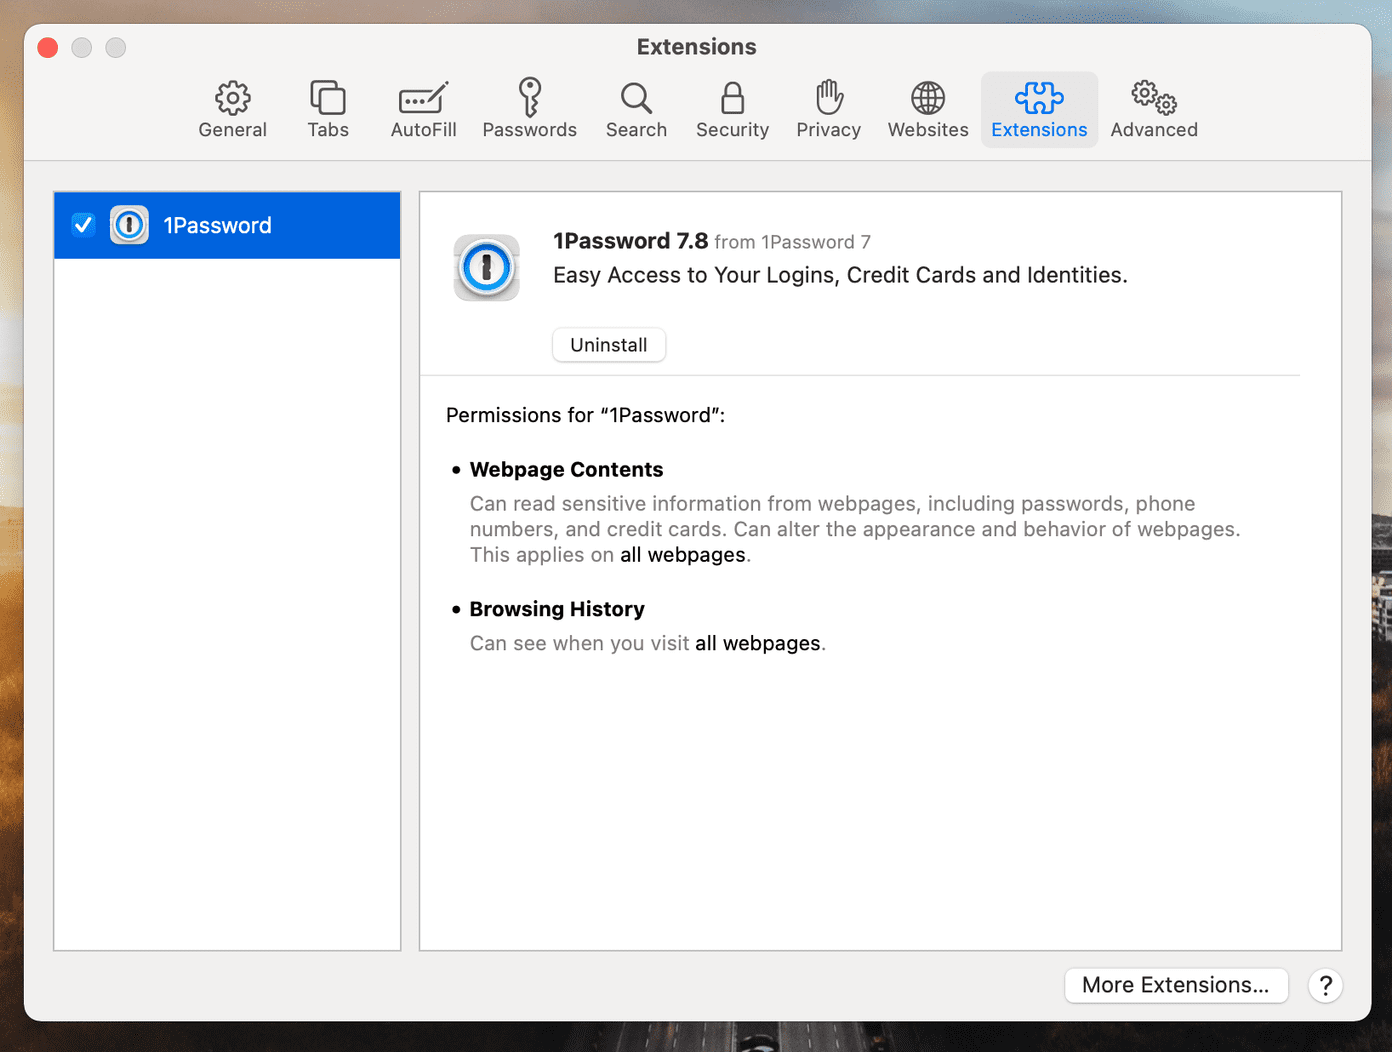This screenshot has height=1052, width=1392.
Task: Switch to the Tabs preferences icon
Action: tap(328, 98)
